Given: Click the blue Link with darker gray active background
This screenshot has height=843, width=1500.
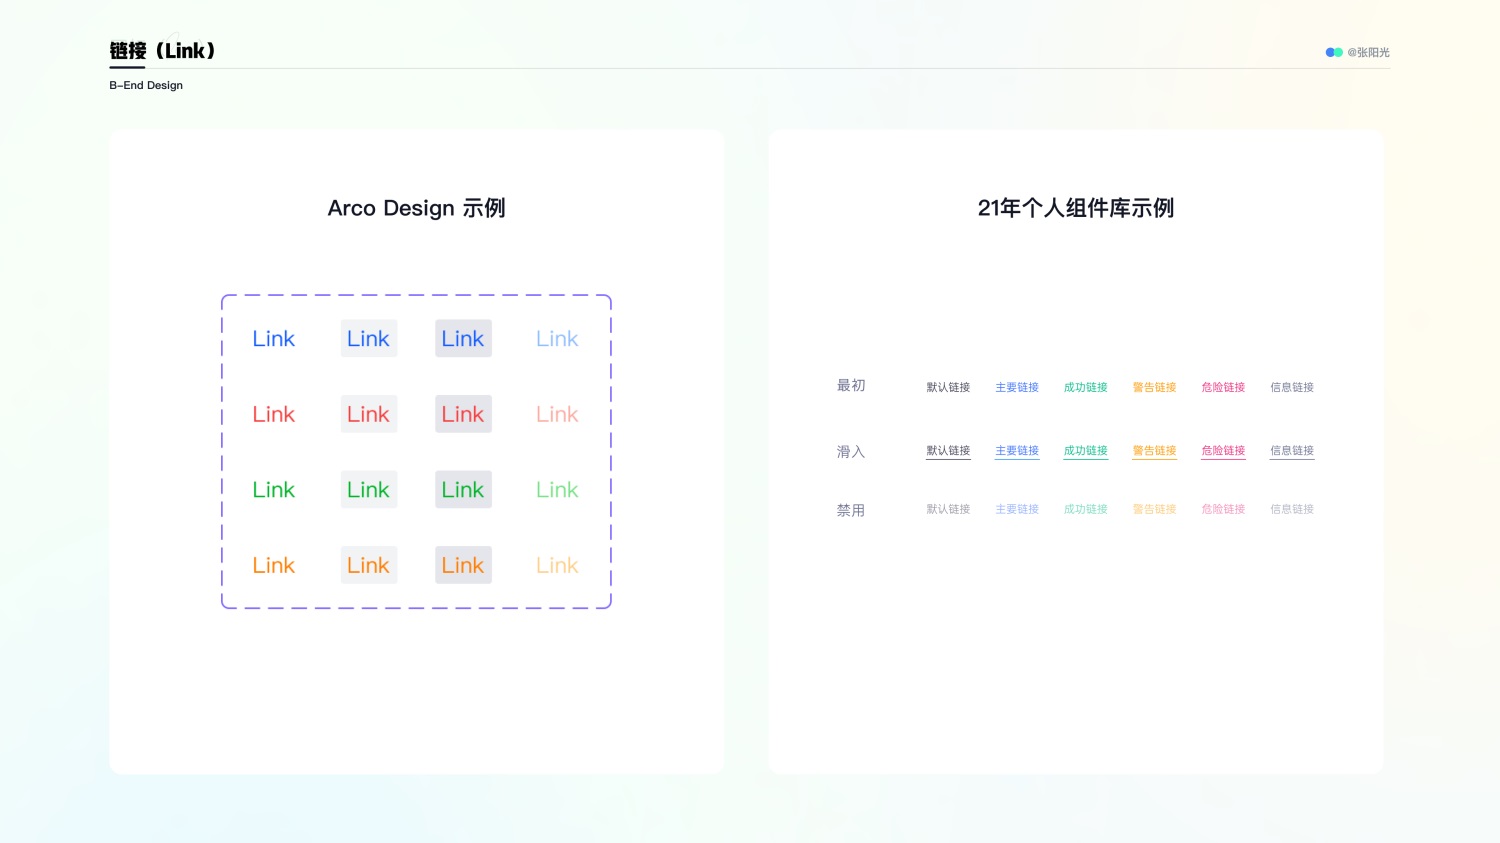Looking at the screenshot, I should [463, 339].
